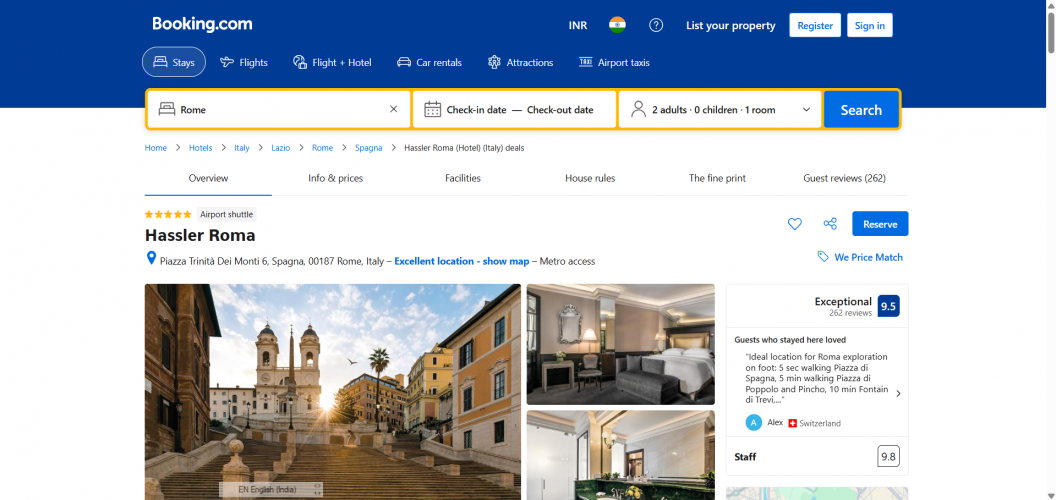The image size is (1056, 500).
Task: Click the calendar icon in date field
Action: pyautogui.click(x=432, y=109)
